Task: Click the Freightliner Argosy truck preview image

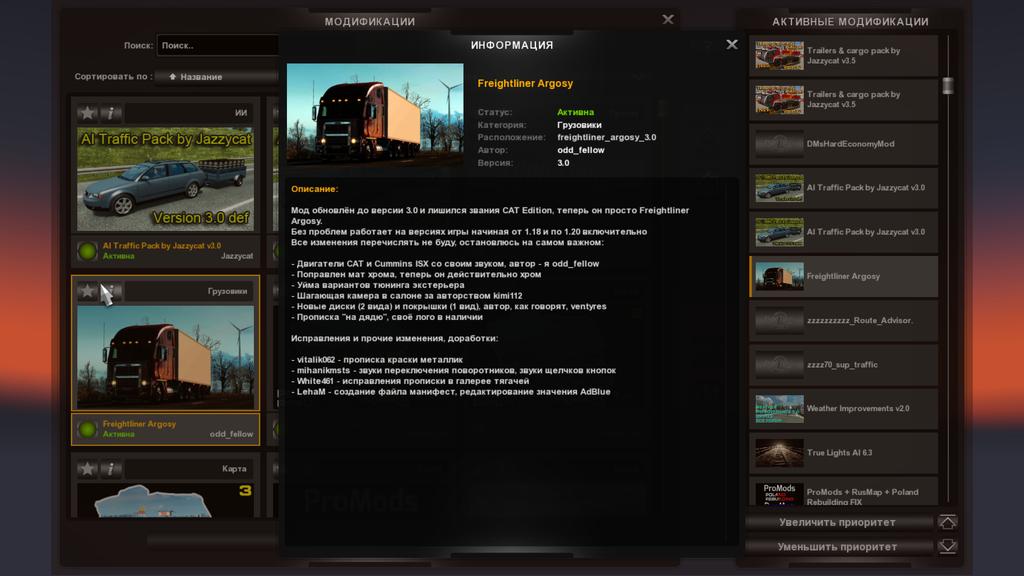Action: pos(374,113)
